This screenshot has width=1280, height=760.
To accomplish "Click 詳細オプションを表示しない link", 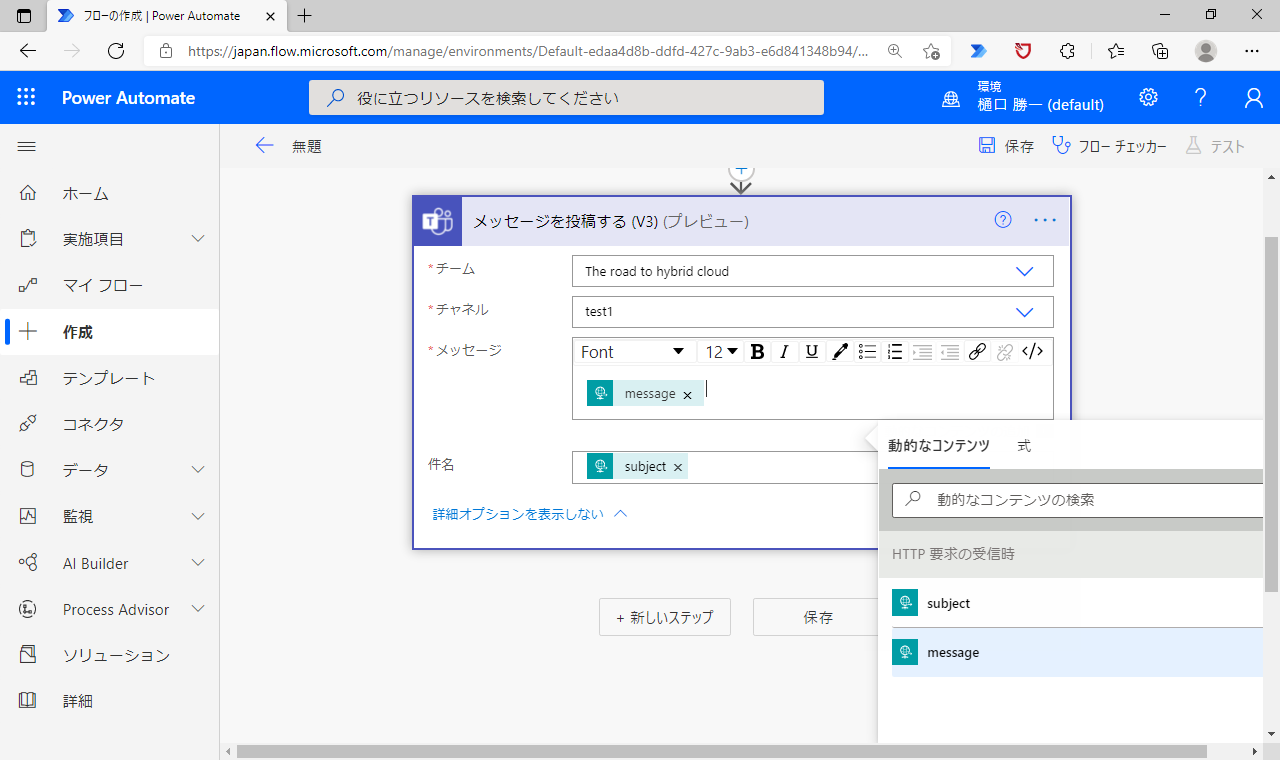I will coord(530,514).
